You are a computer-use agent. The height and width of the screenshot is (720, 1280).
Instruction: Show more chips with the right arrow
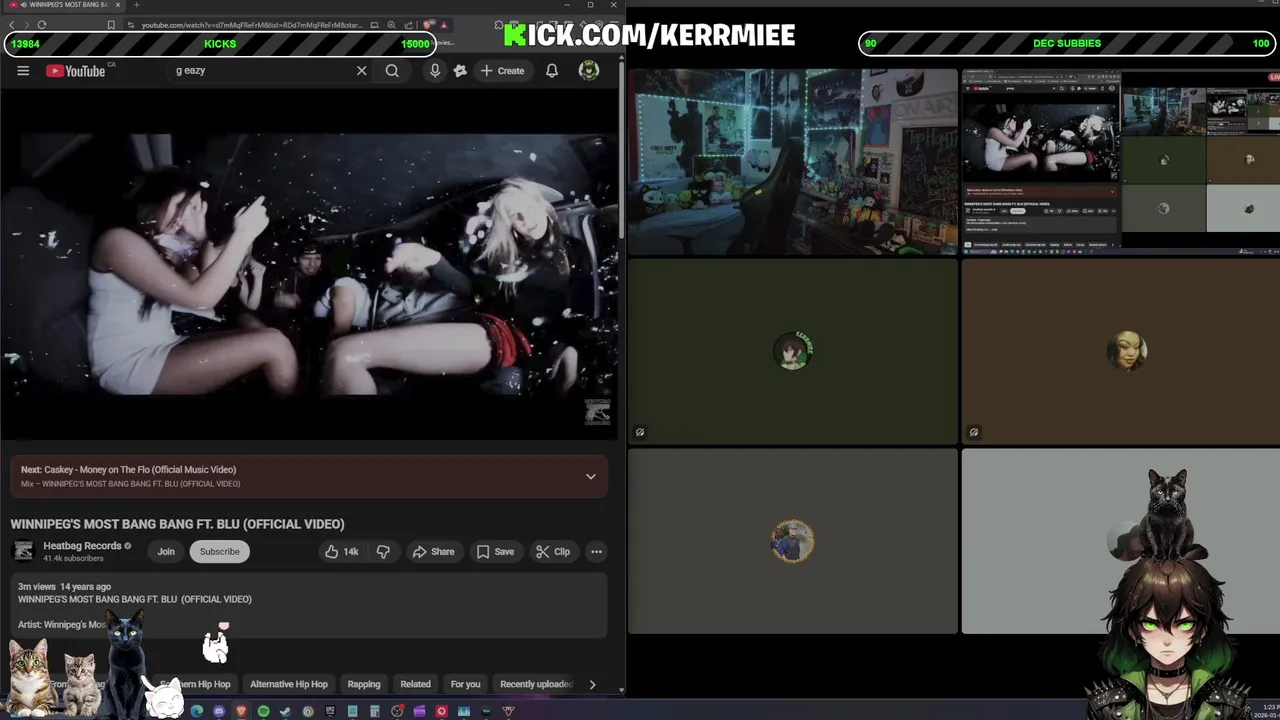[592, 684]
